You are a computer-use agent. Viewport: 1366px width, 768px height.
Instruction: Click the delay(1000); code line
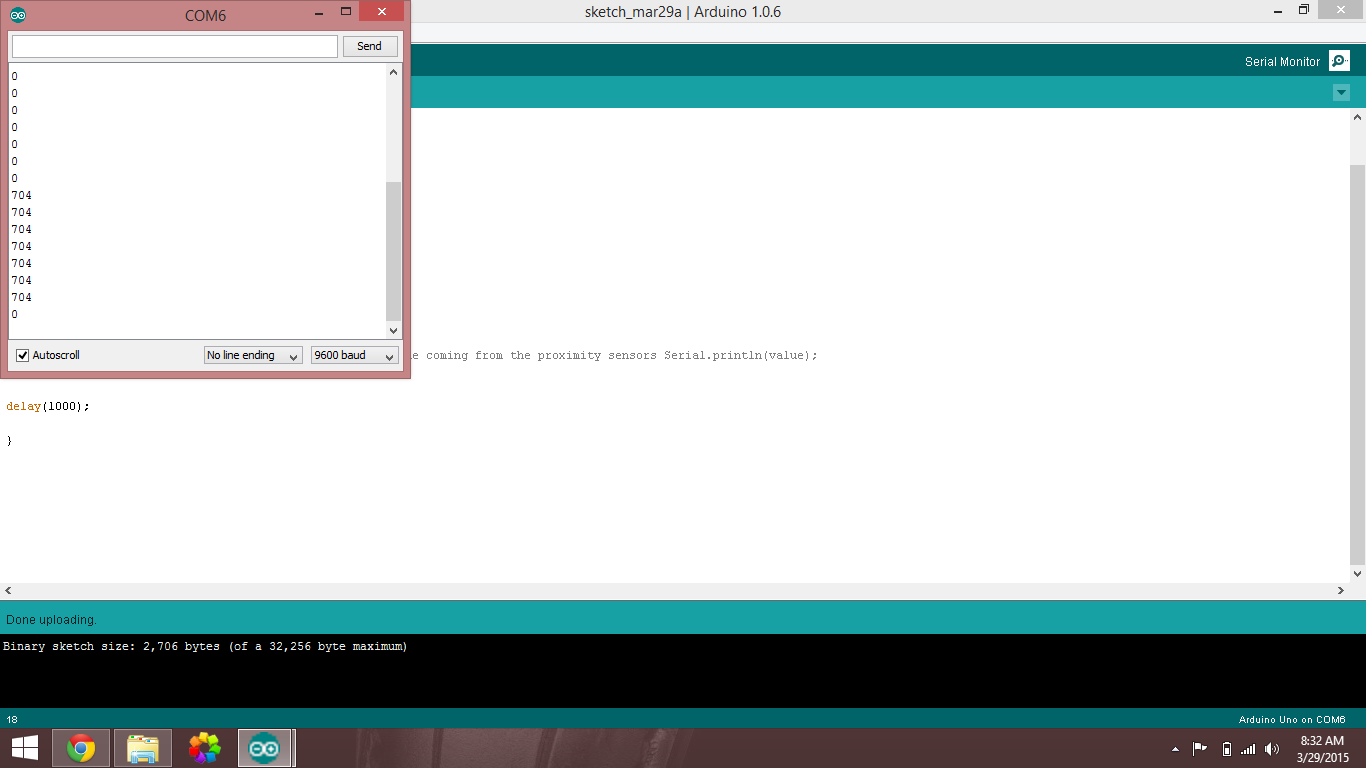48,406
